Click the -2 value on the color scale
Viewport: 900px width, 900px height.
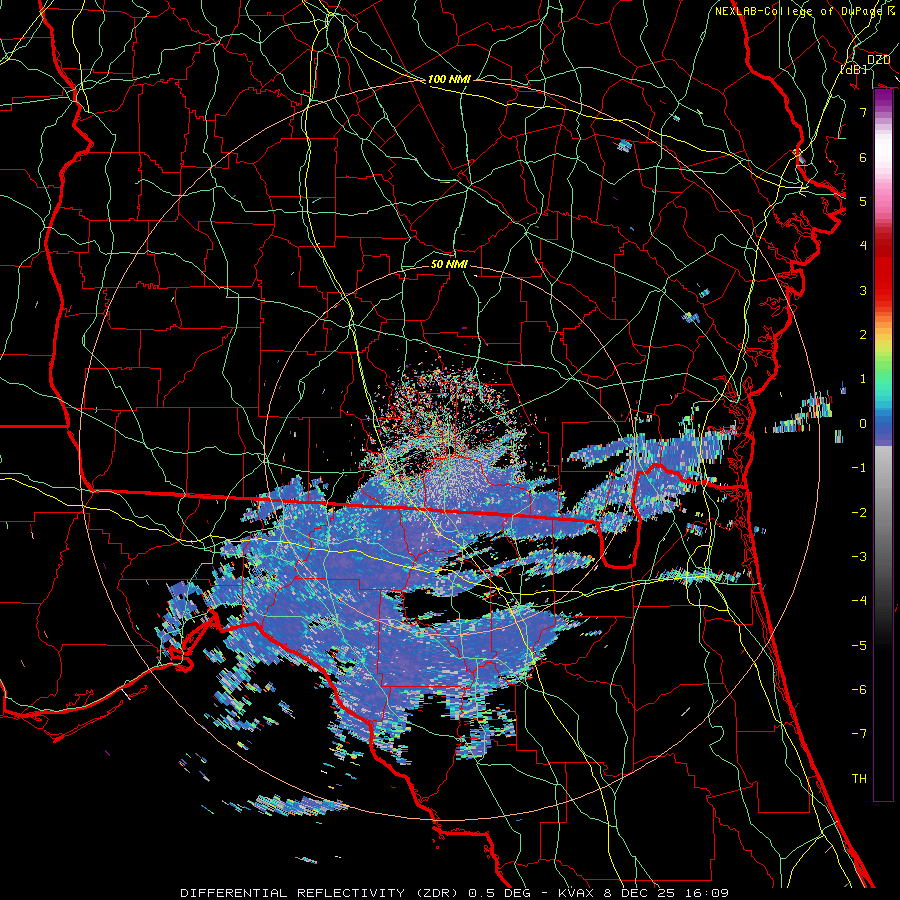click(x=859, y=513)
